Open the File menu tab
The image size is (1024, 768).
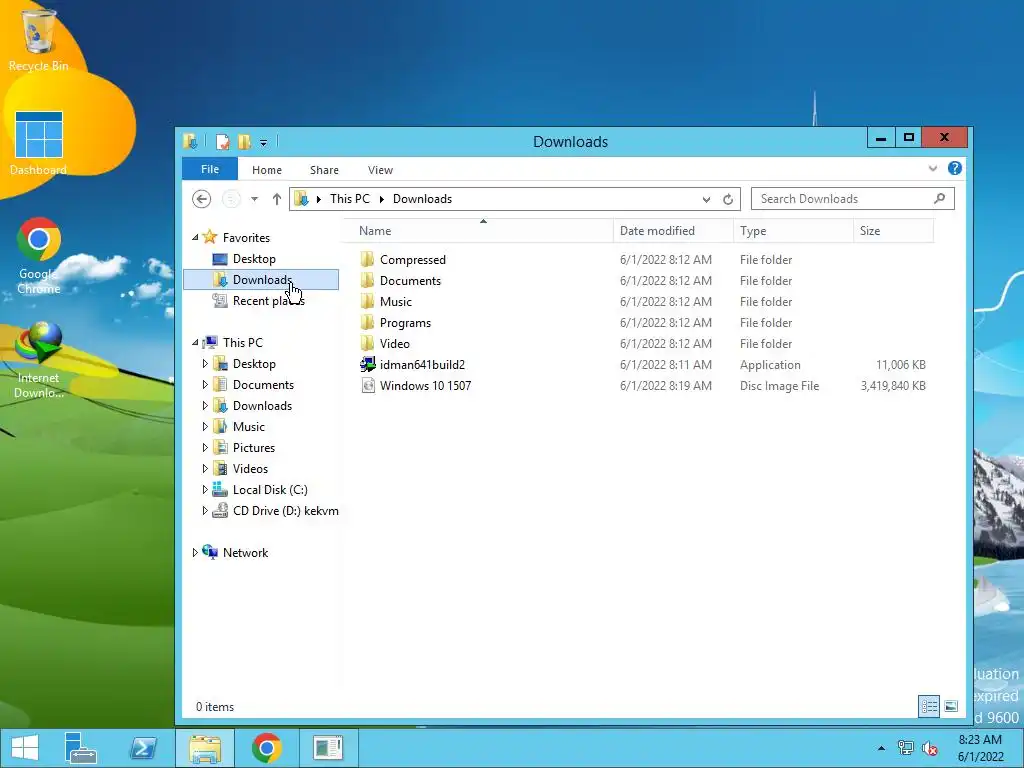tap(210, 169)
